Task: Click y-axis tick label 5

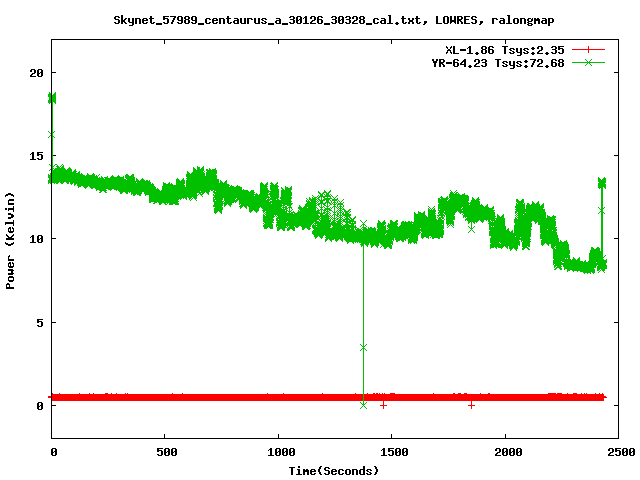Action: click(x=40, y=323)
